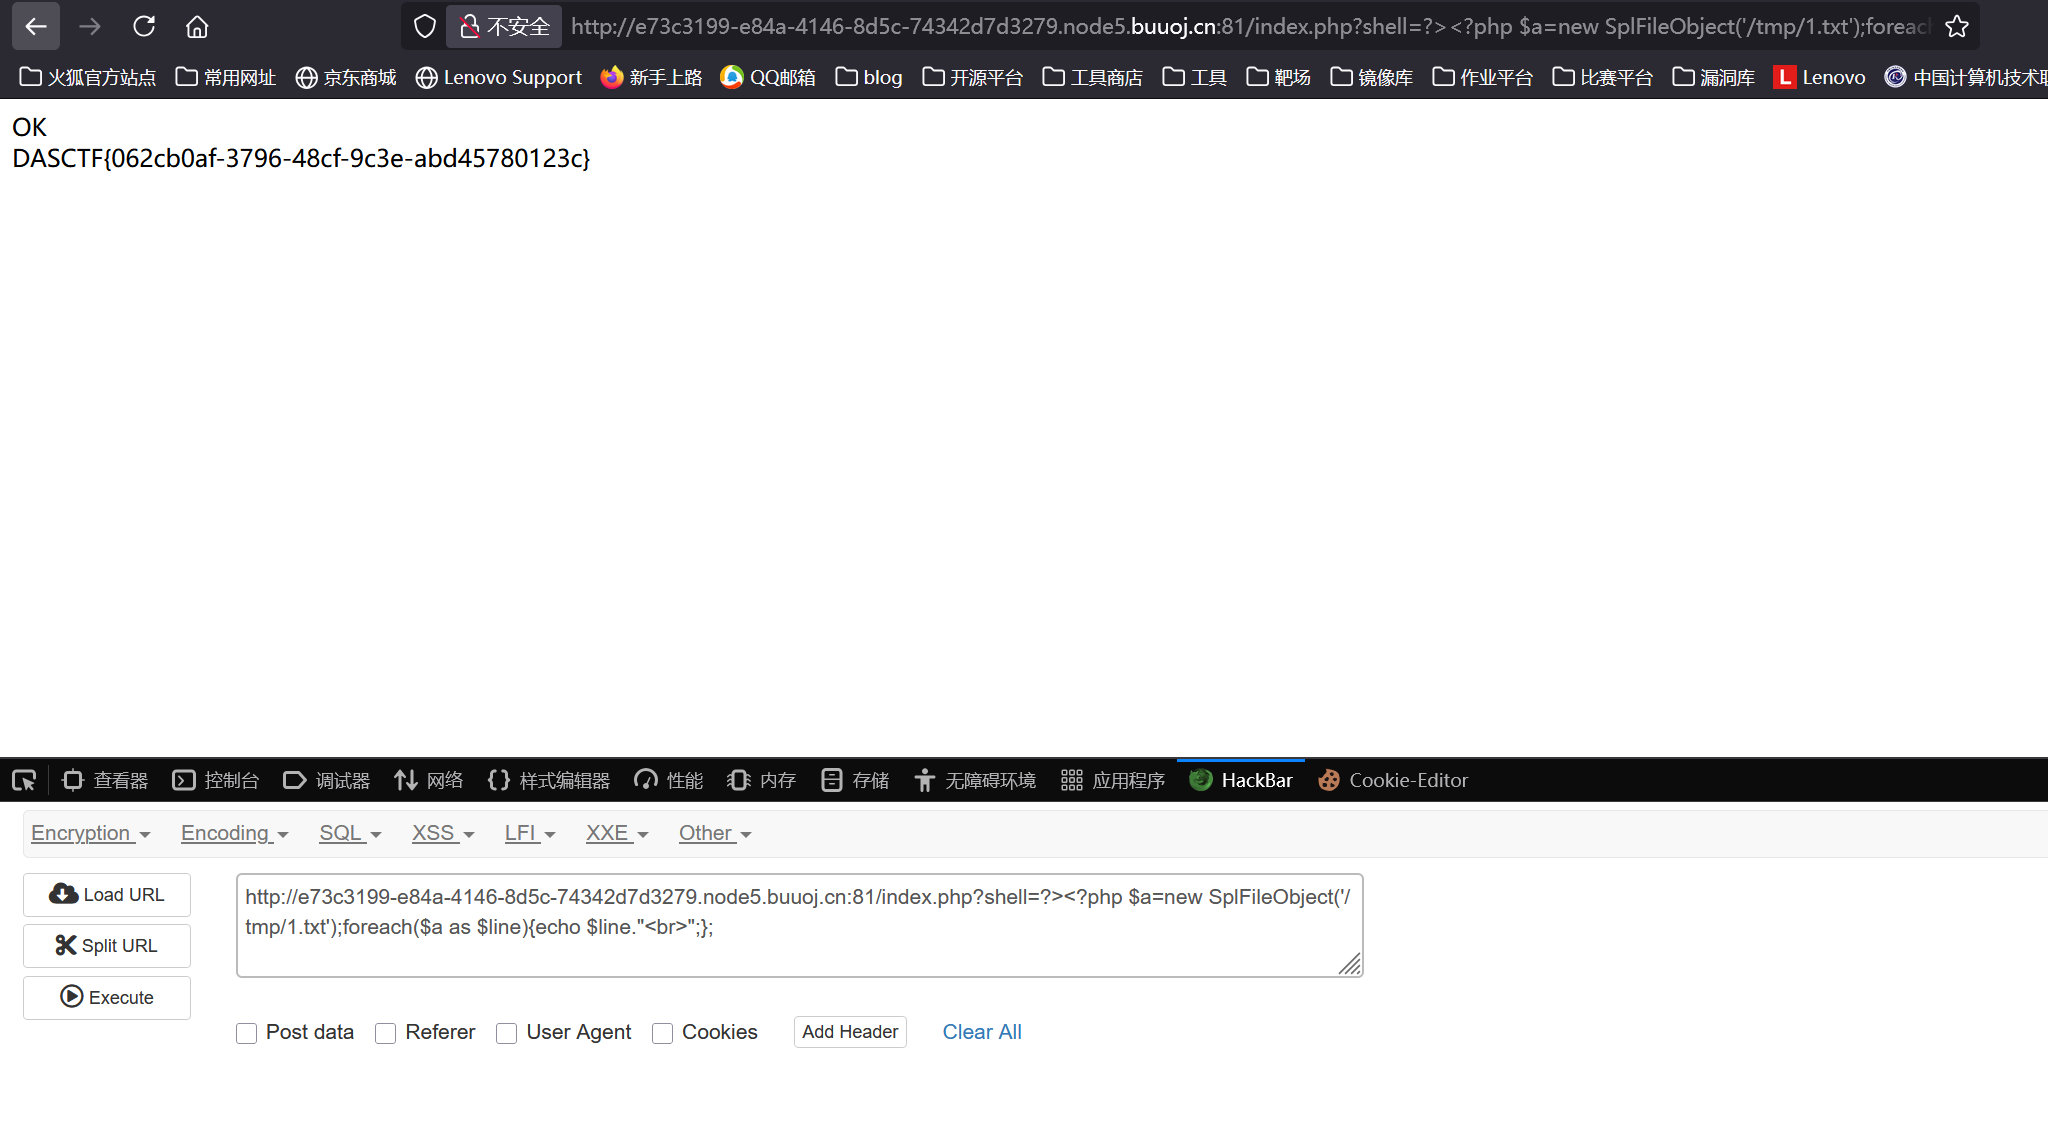This screenshot has width=2048, height=1131.
Task: Go to the browser home page
Action: [197, 27]
